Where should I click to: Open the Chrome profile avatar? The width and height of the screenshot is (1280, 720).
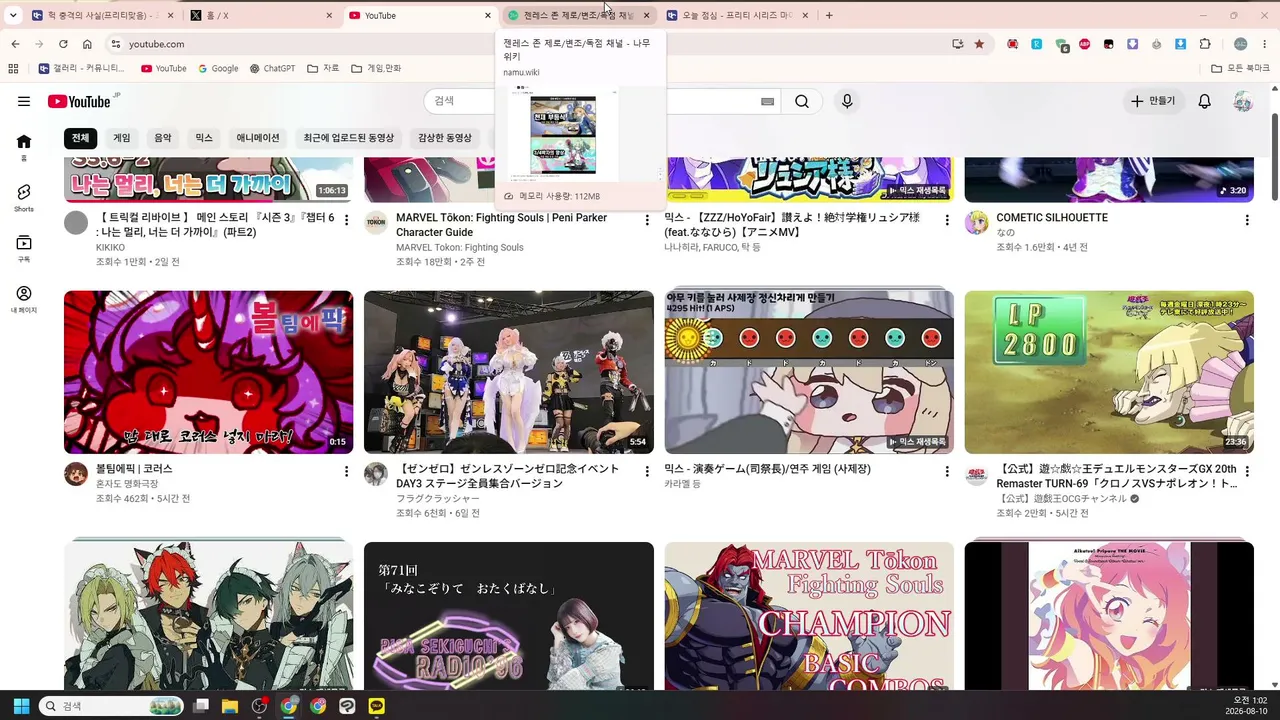tap(1241, 44)
